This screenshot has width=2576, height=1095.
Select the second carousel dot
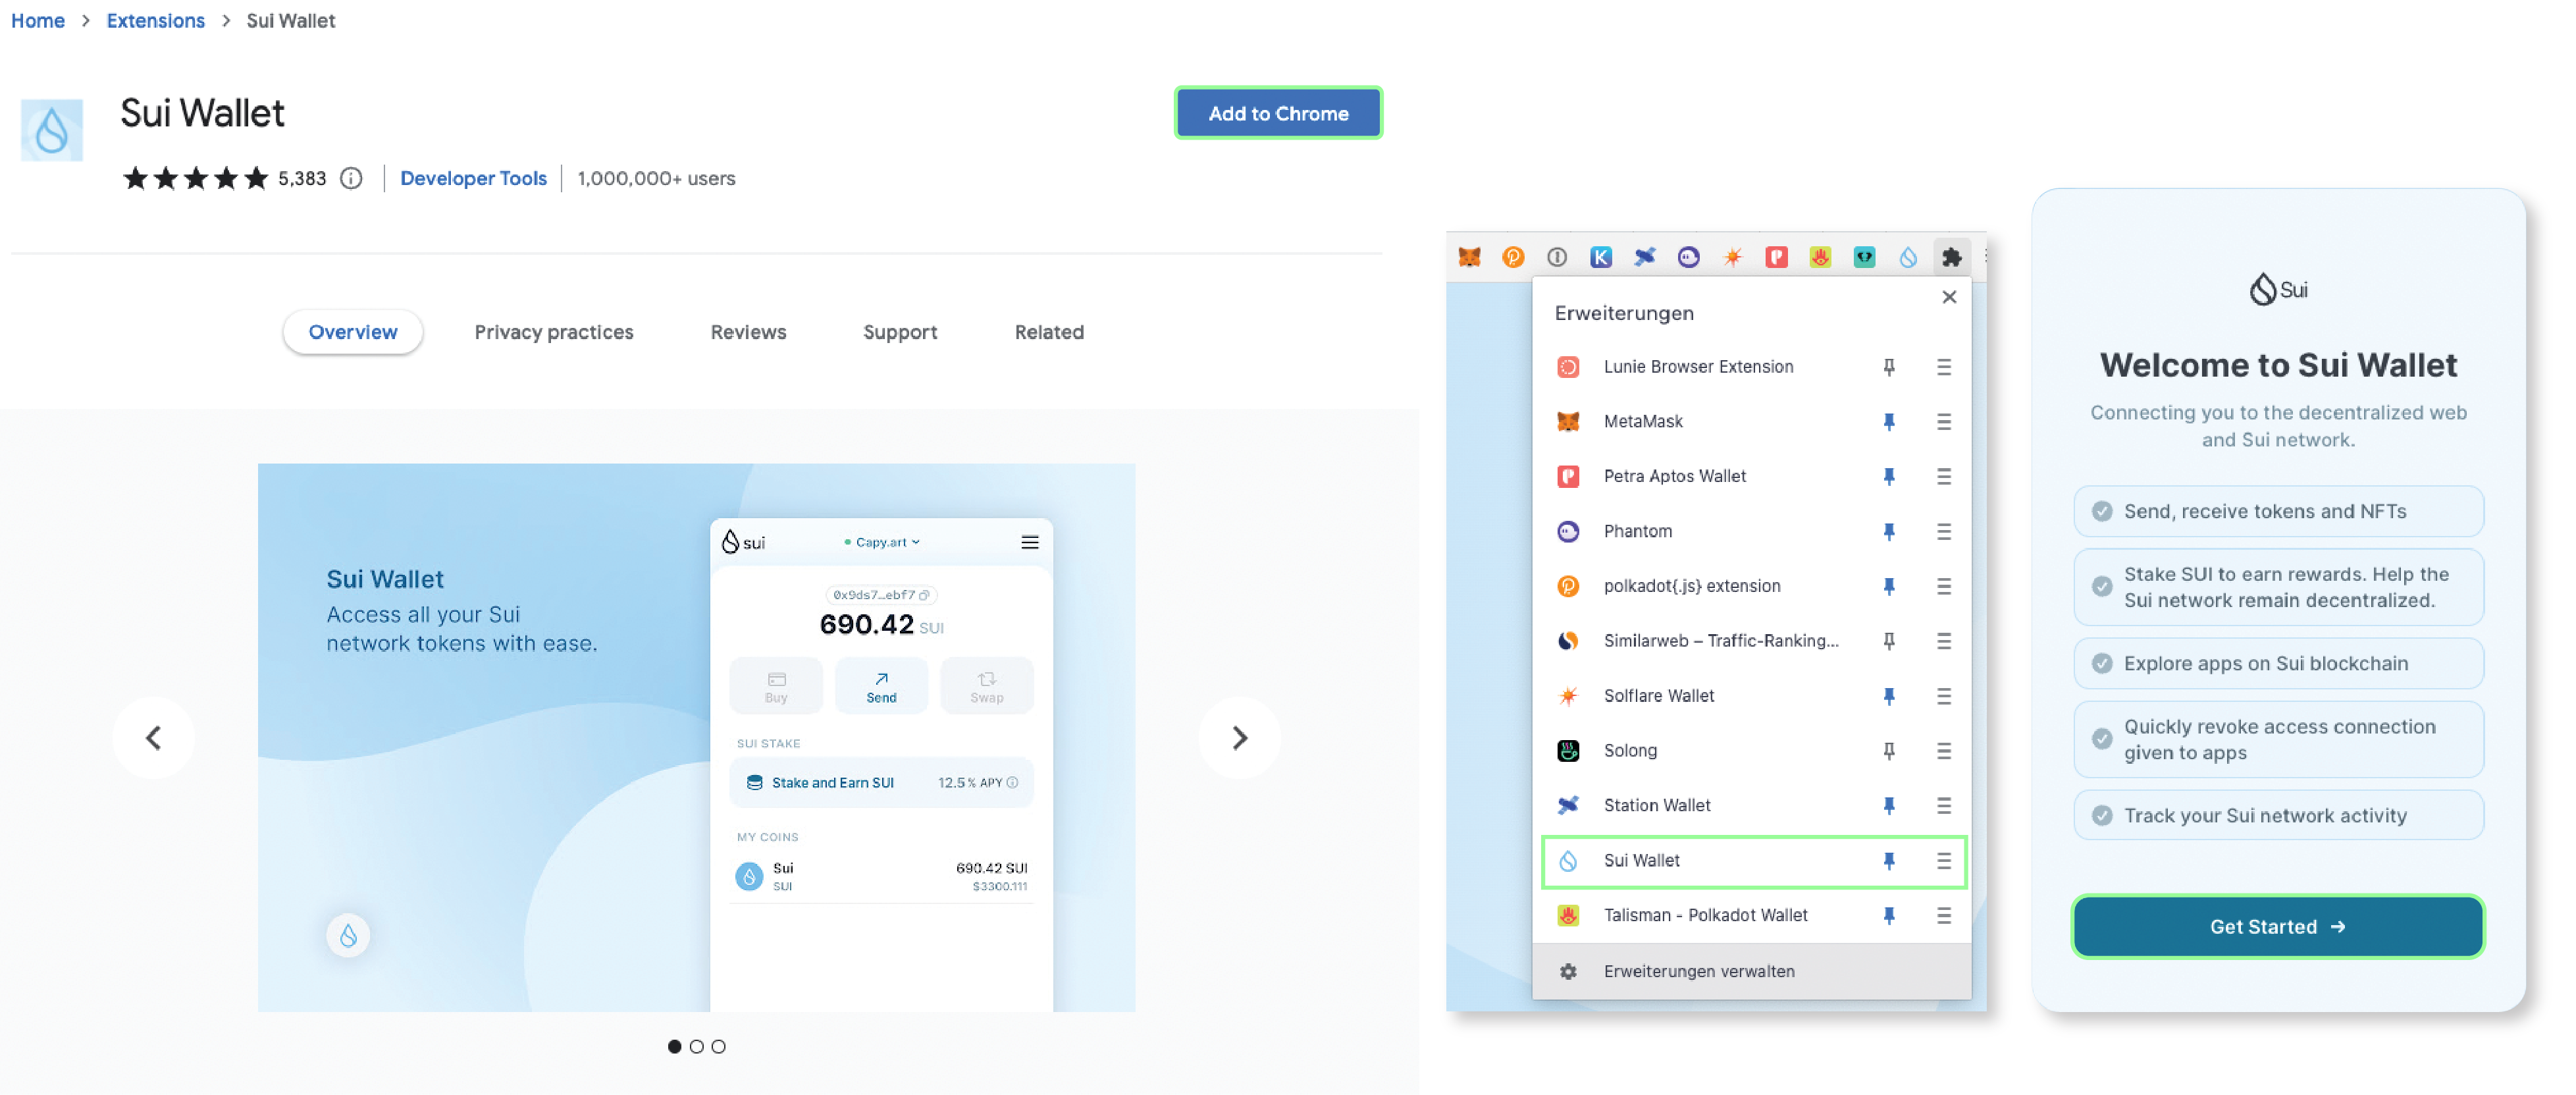696,1047
